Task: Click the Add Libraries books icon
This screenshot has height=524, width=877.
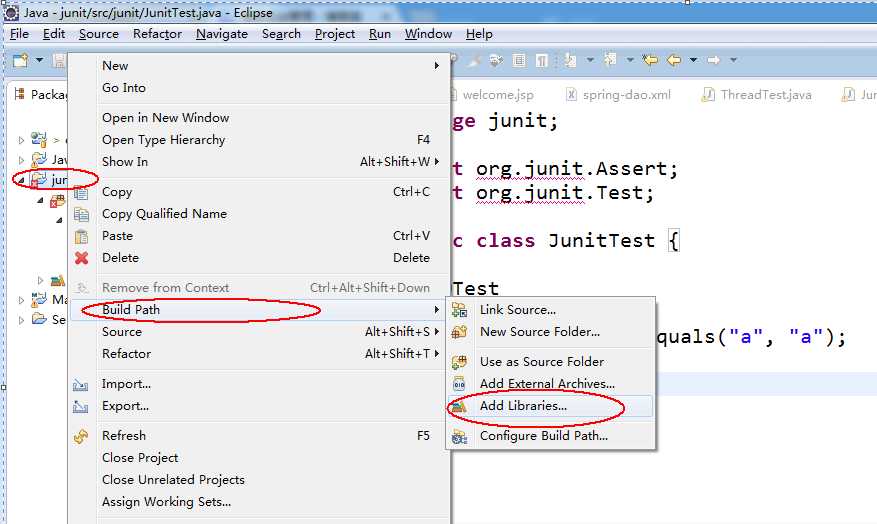Action: [x=459, y=407]
